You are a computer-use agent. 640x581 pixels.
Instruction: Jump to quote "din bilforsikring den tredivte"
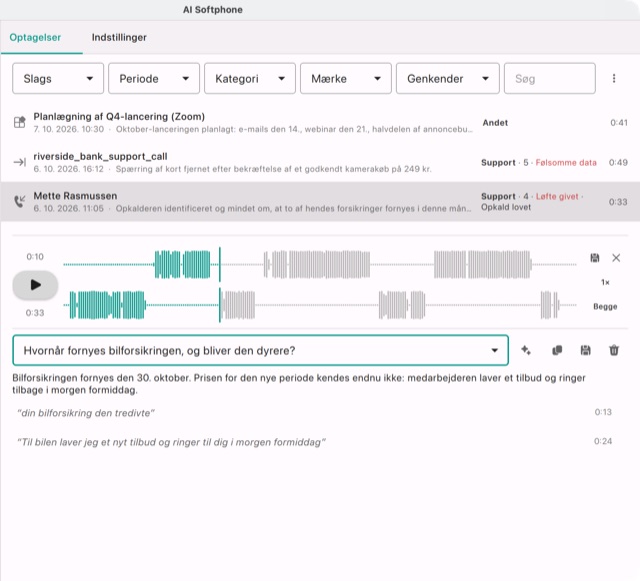click(x=86, y=413)
